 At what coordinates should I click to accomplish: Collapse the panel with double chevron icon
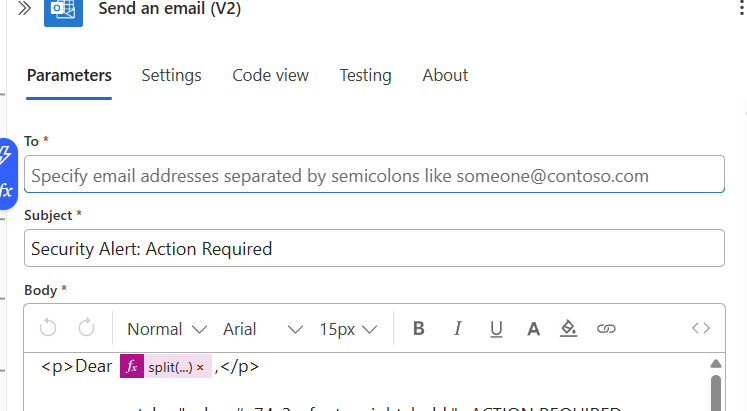click(25, 8)
